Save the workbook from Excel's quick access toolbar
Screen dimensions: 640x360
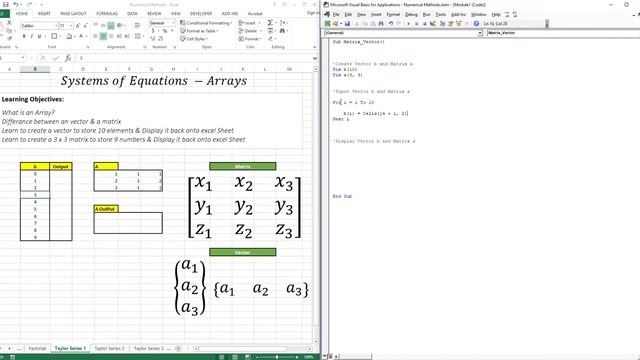click(5, 4)
